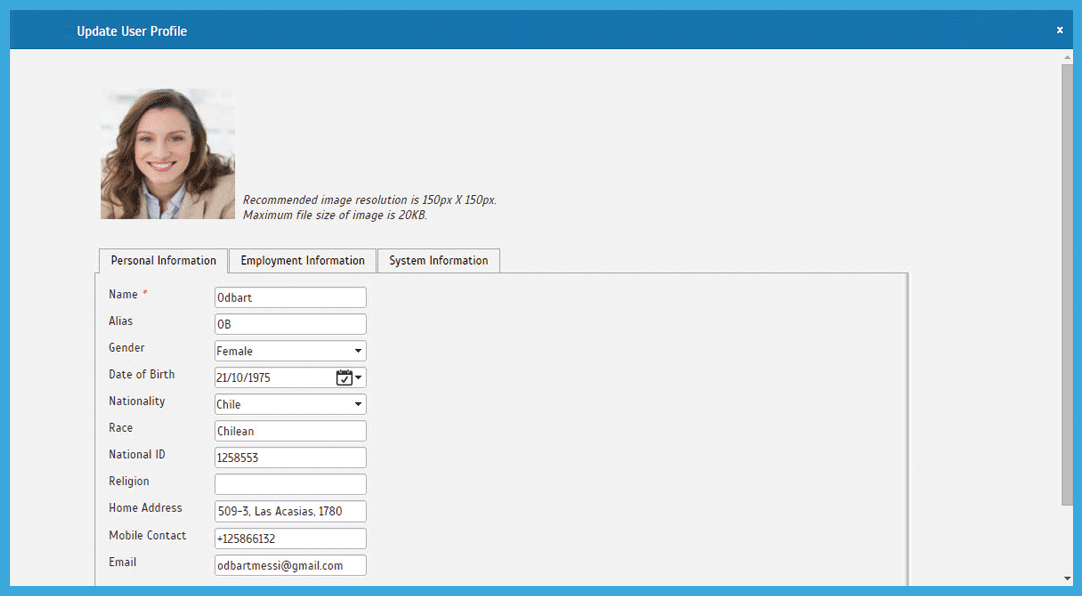Click the 'National ID' label
Viewport: 1082px width, 596px height.
pyautogui.click(x=137, y=455)
